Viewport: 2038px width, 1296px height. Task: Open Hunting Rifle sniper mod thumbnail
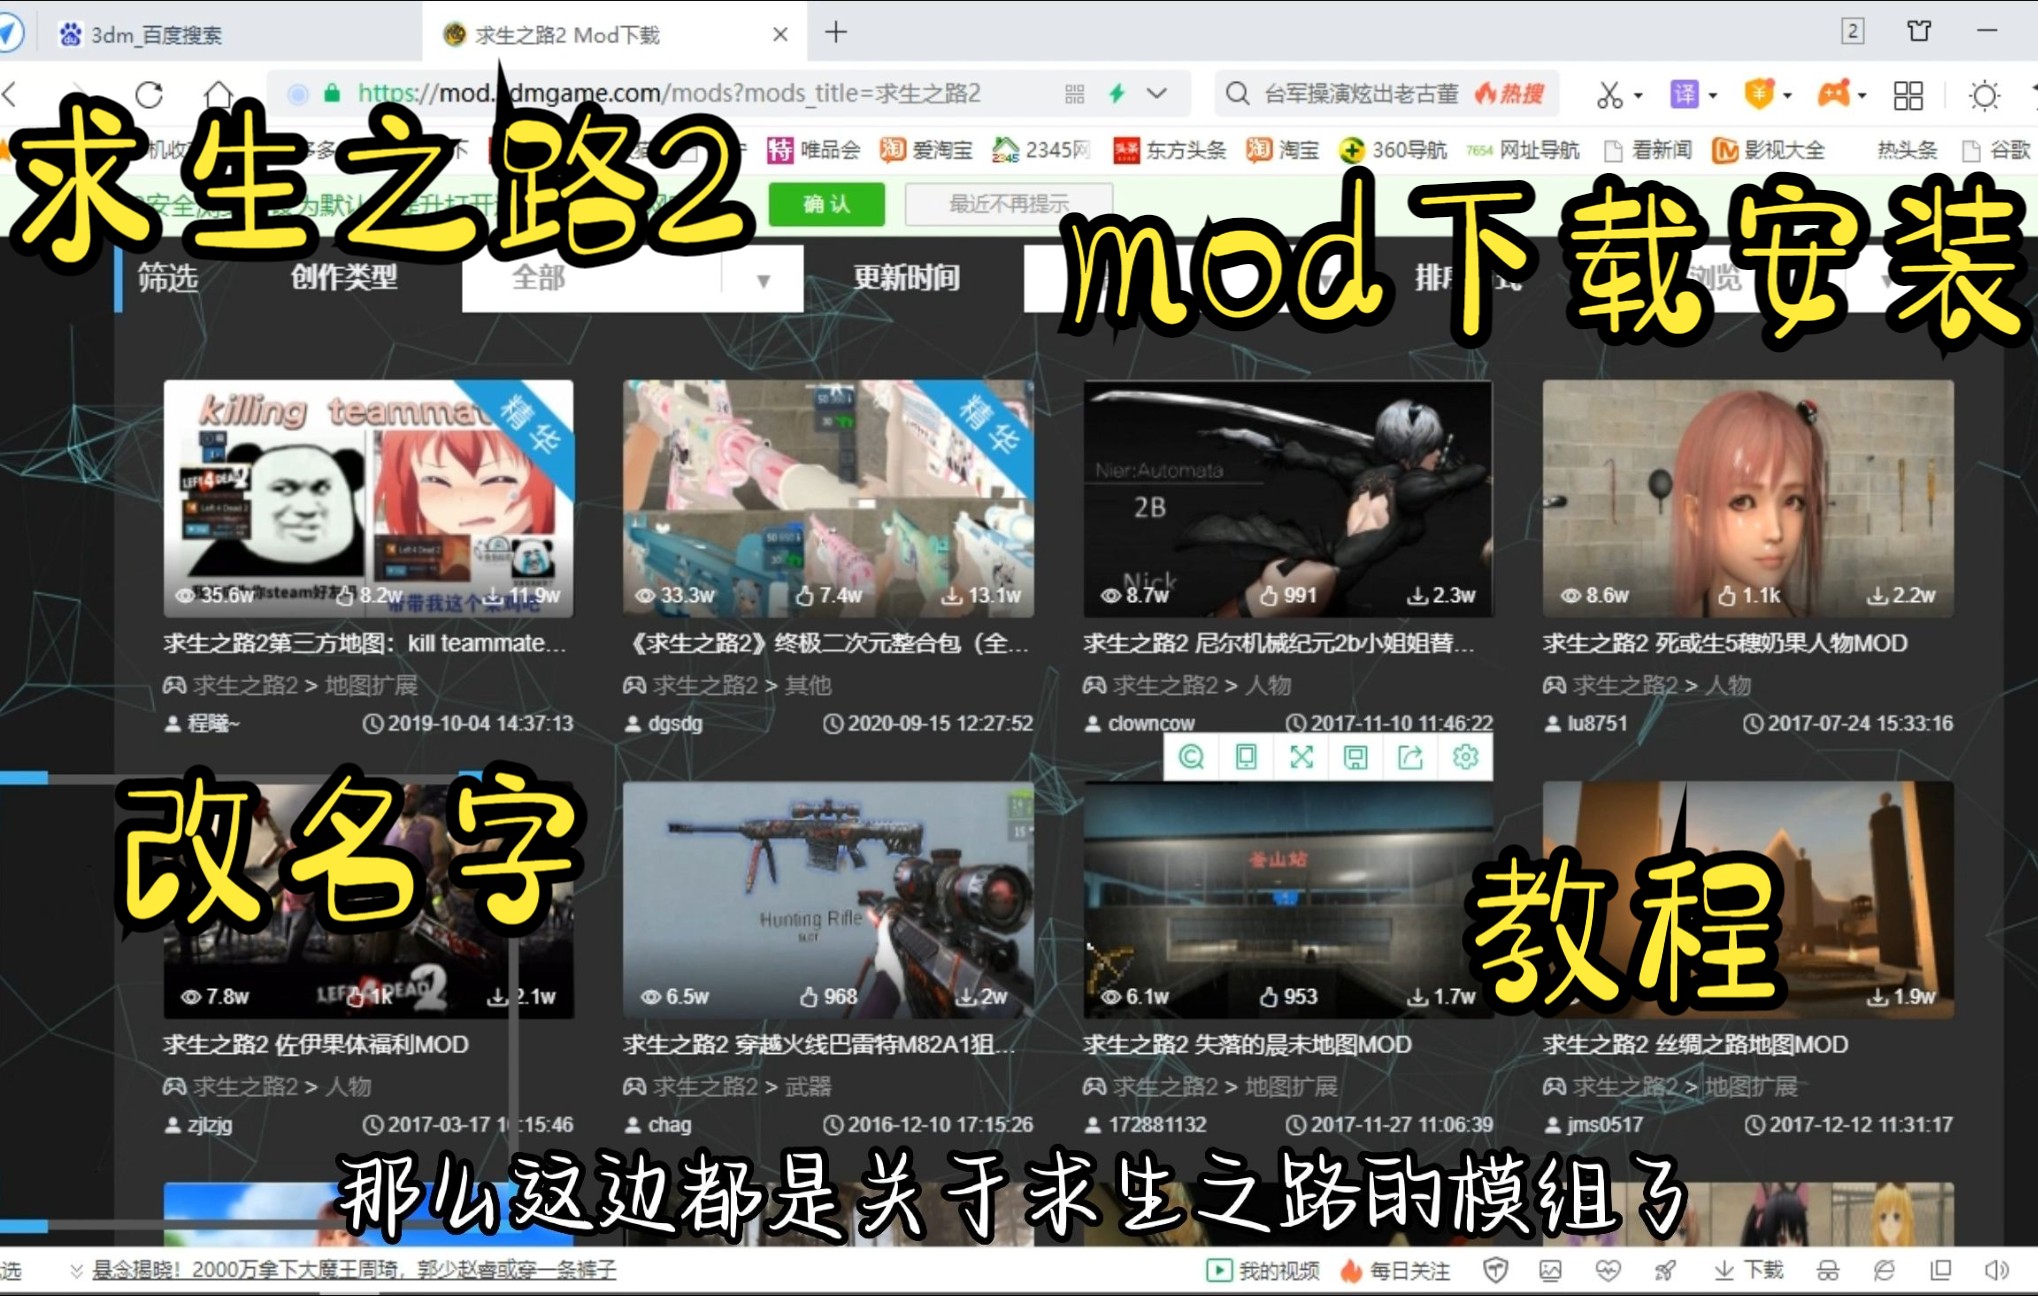click(x=828, y=900)
